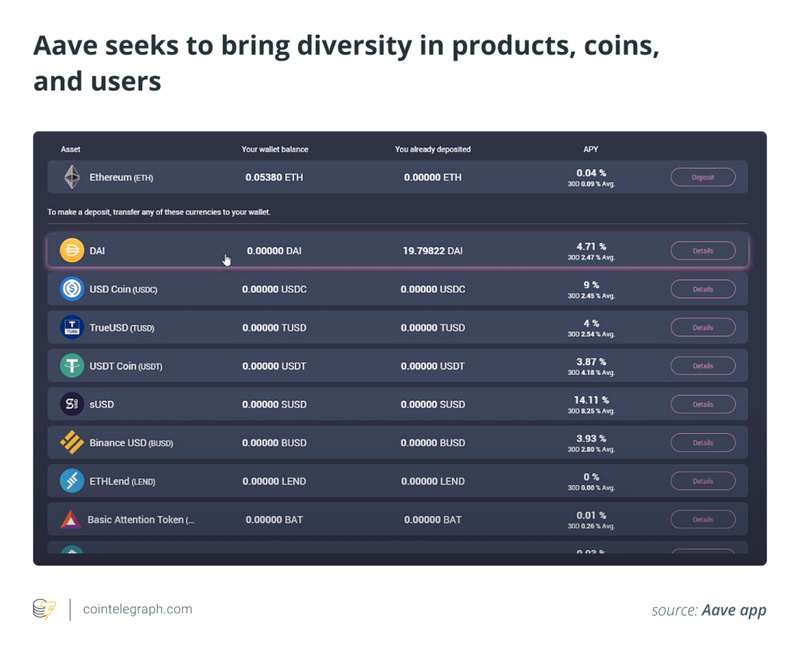Click the dark sUSD token icon
The height and width of the screenshot is (654, 800).
point(71,404)
